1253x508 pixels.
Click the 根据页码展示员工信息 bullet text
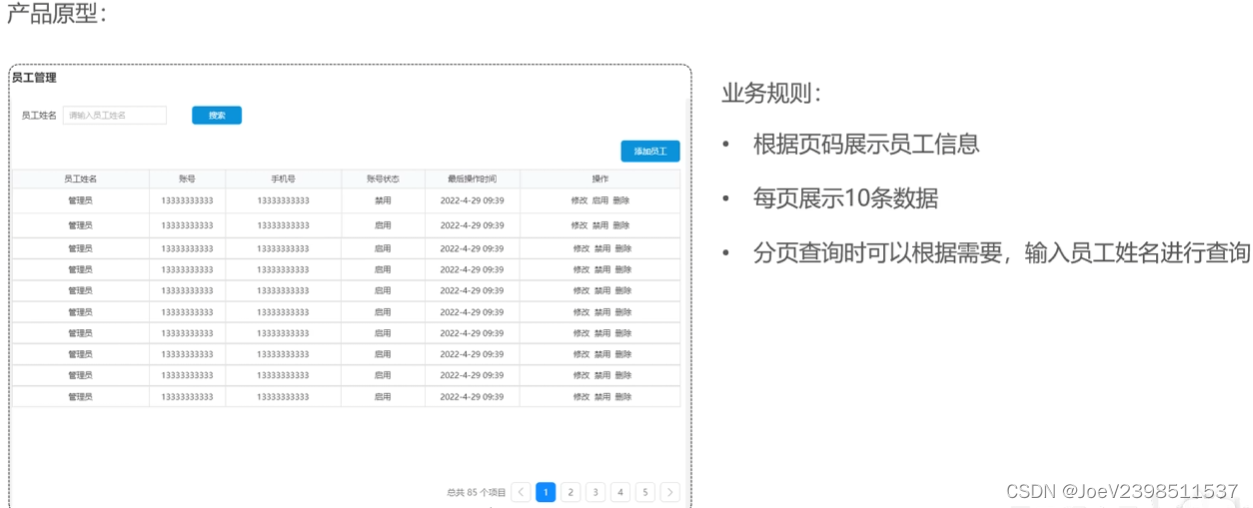866,144
